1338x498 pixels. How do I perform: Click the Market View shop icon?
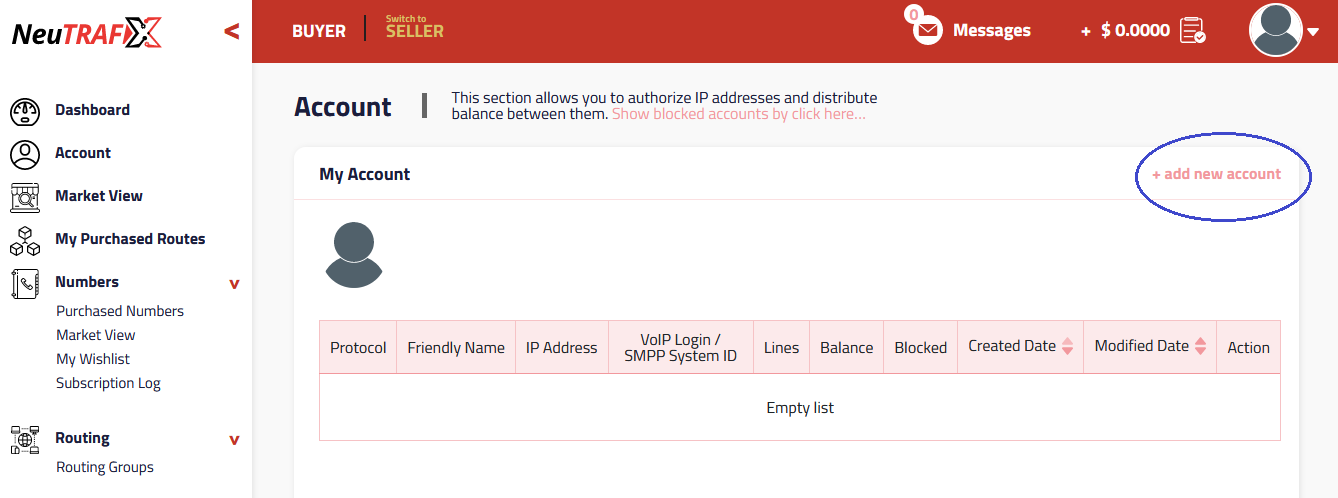click(x=25, y=197)
